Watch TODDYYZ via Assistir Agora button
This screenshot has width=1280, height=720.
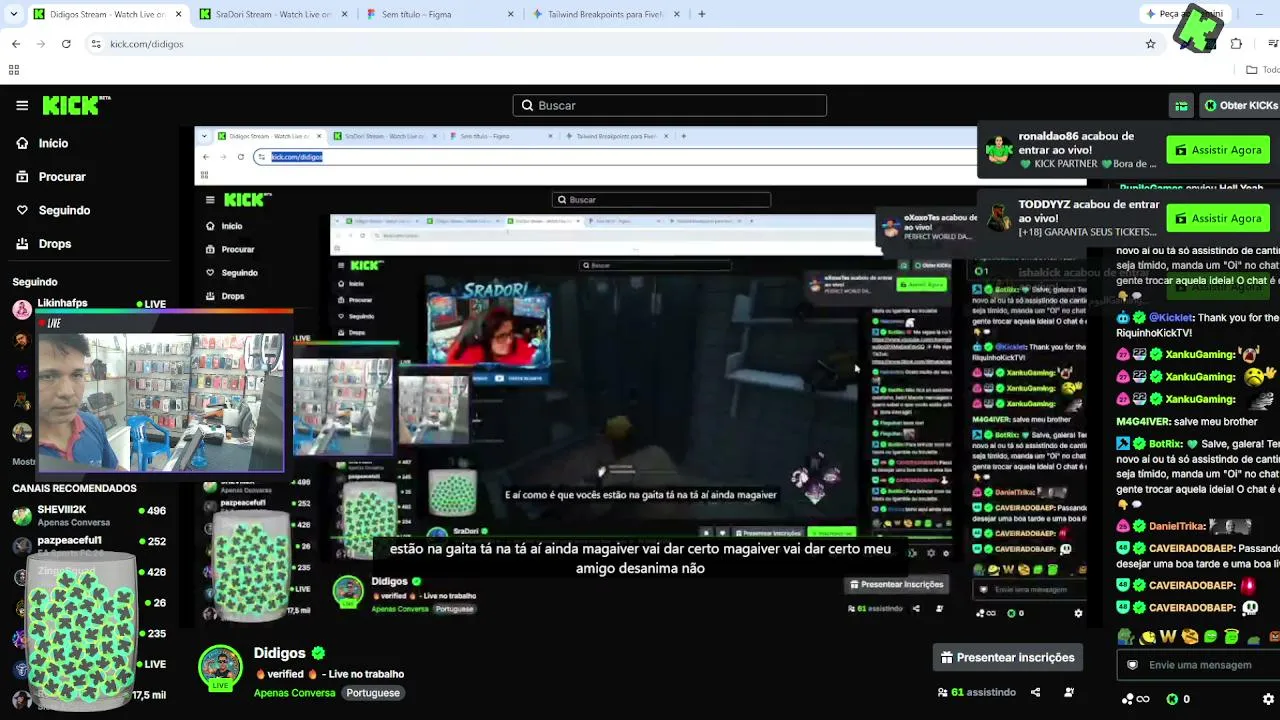(1218, 218)
